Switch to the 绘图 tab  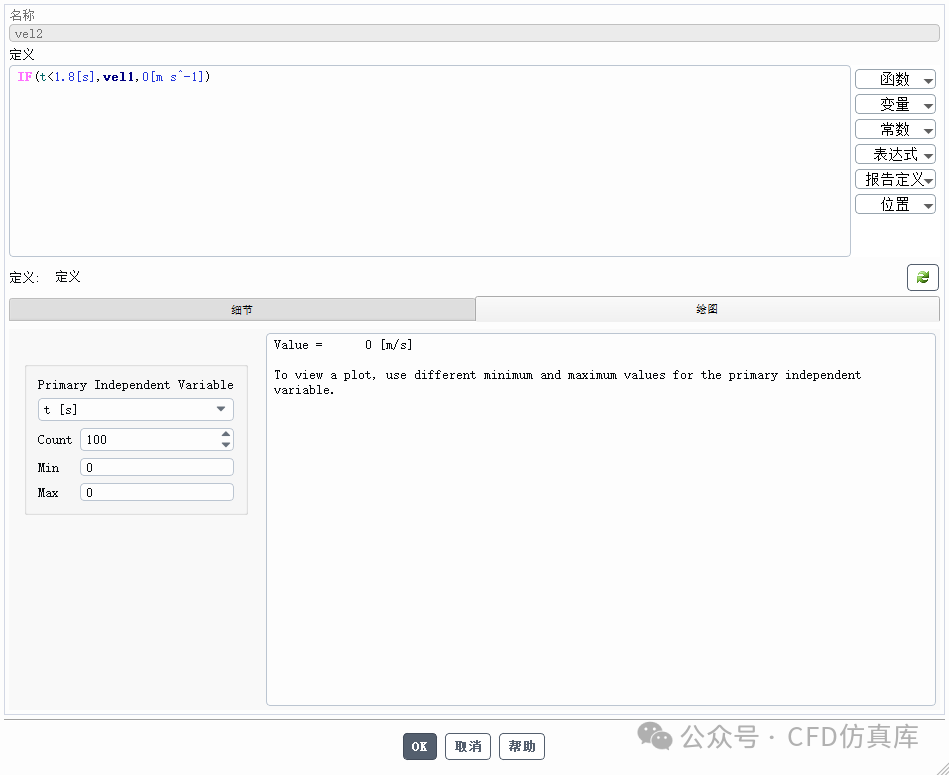point(707,309)
